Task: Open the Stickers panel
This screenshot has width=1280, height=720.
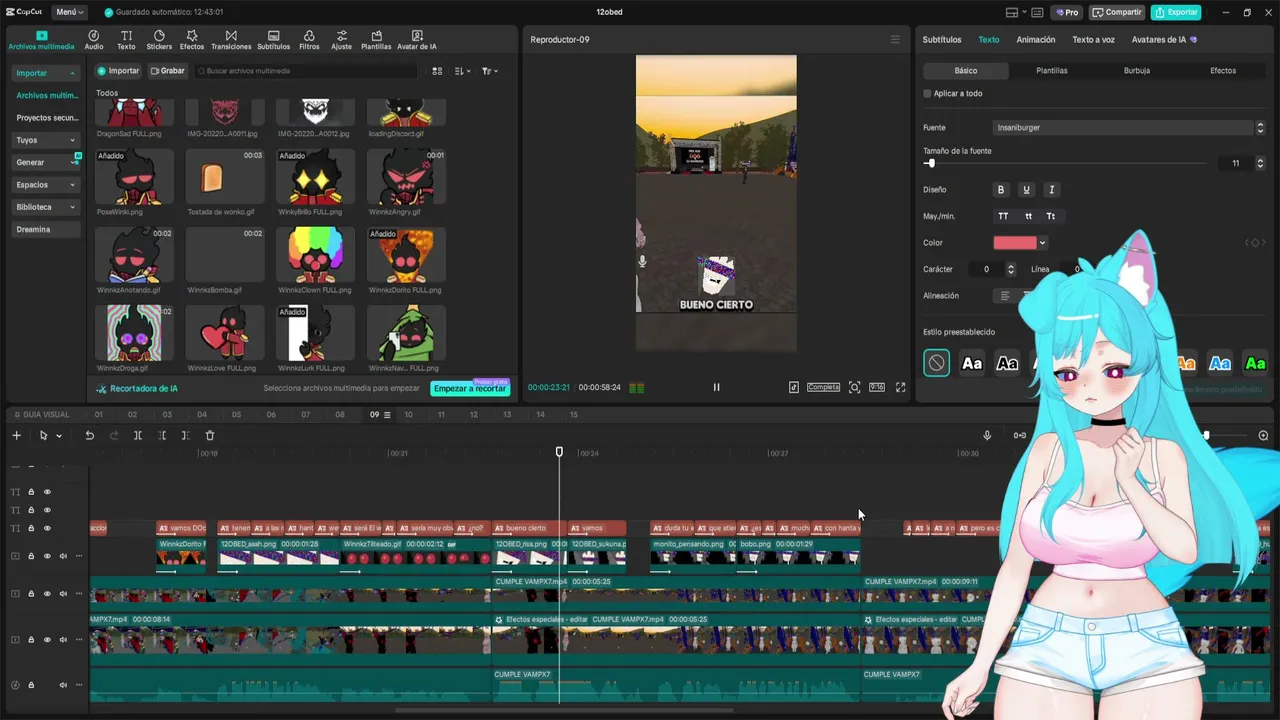Action: tap(159, 40)
